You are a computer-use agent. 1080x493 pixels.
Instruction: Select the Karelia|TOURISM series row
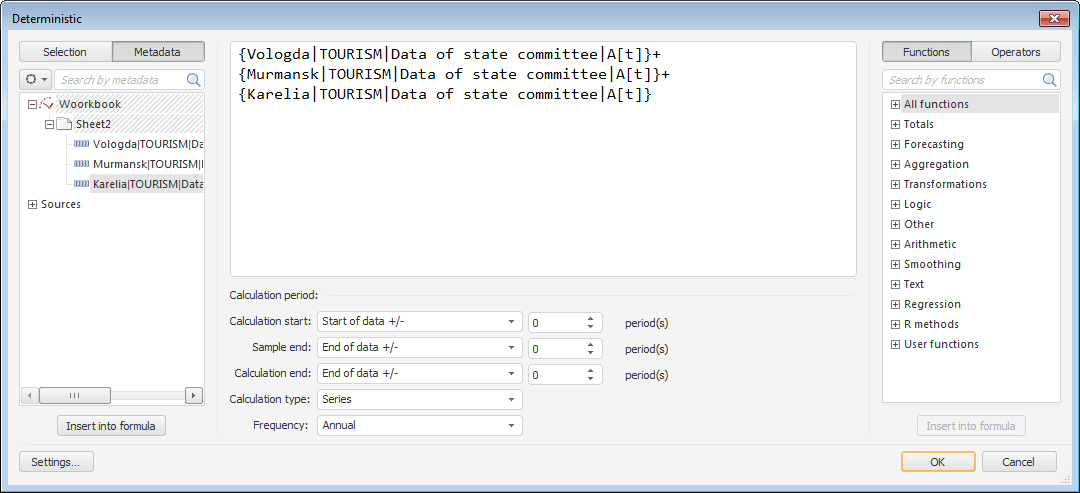click(x=147, y=185)
